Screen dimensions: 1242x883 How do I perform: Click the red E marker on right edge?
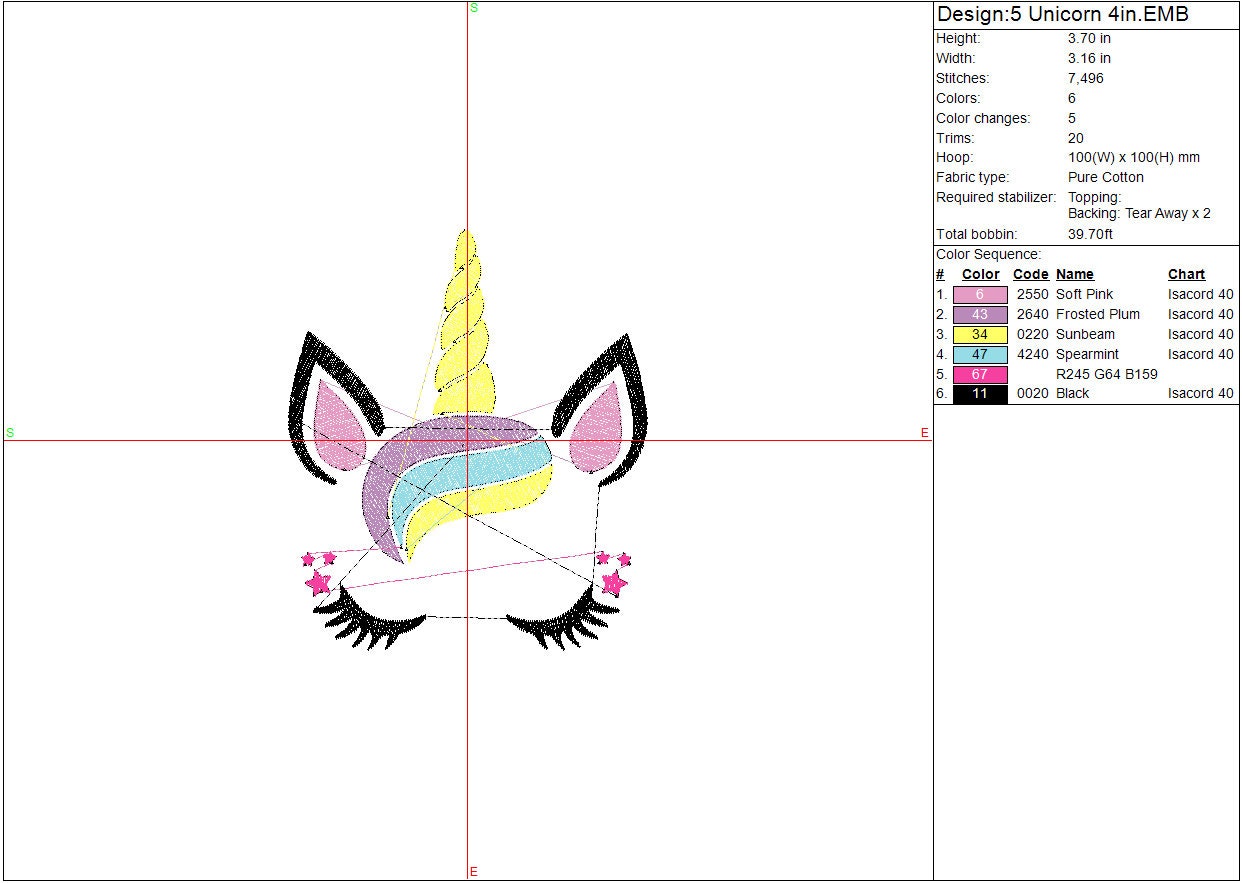pos(924,433)
